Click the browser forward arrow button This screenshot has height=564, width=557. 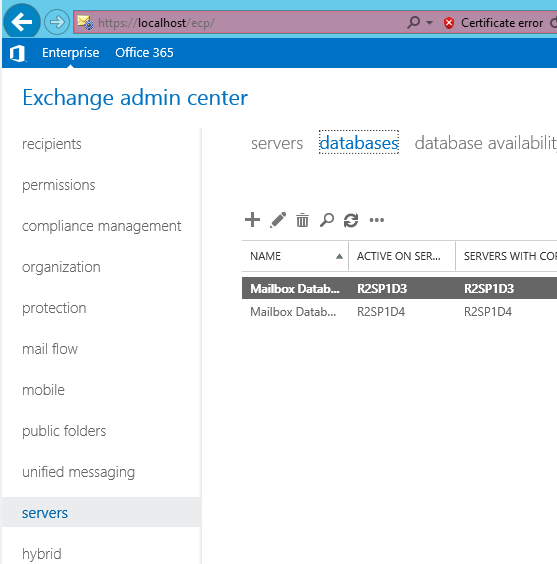57,22
